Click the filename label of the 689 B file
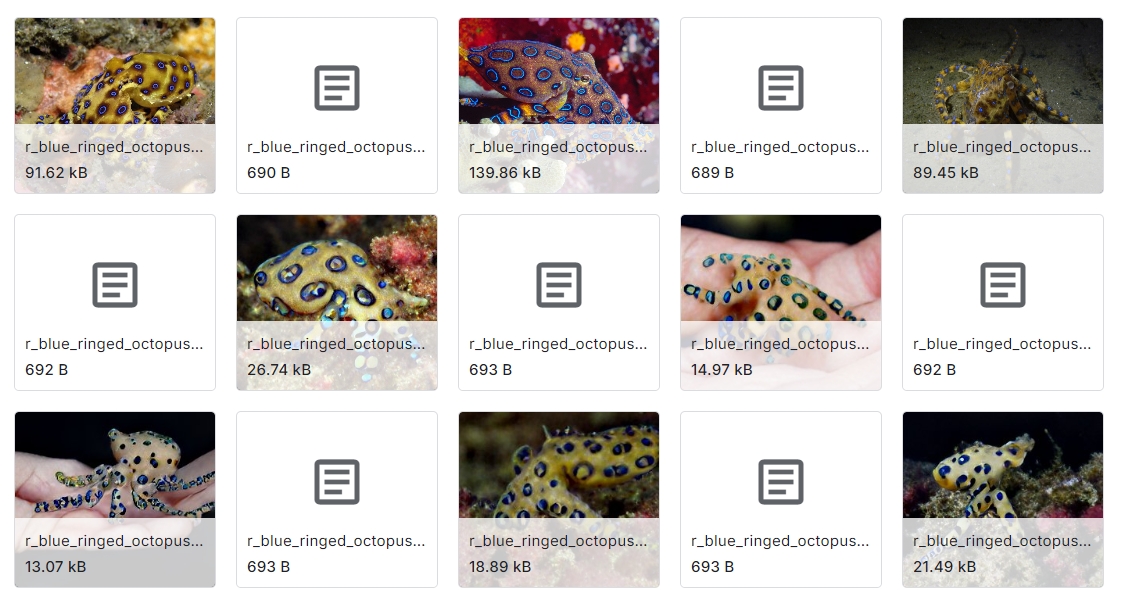The image size is (1121, 590). [780, 147]
